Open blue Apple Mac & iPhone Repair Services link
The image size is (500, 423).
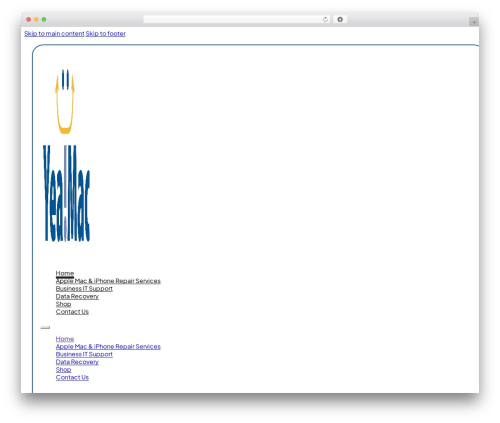tap(108, 347)
